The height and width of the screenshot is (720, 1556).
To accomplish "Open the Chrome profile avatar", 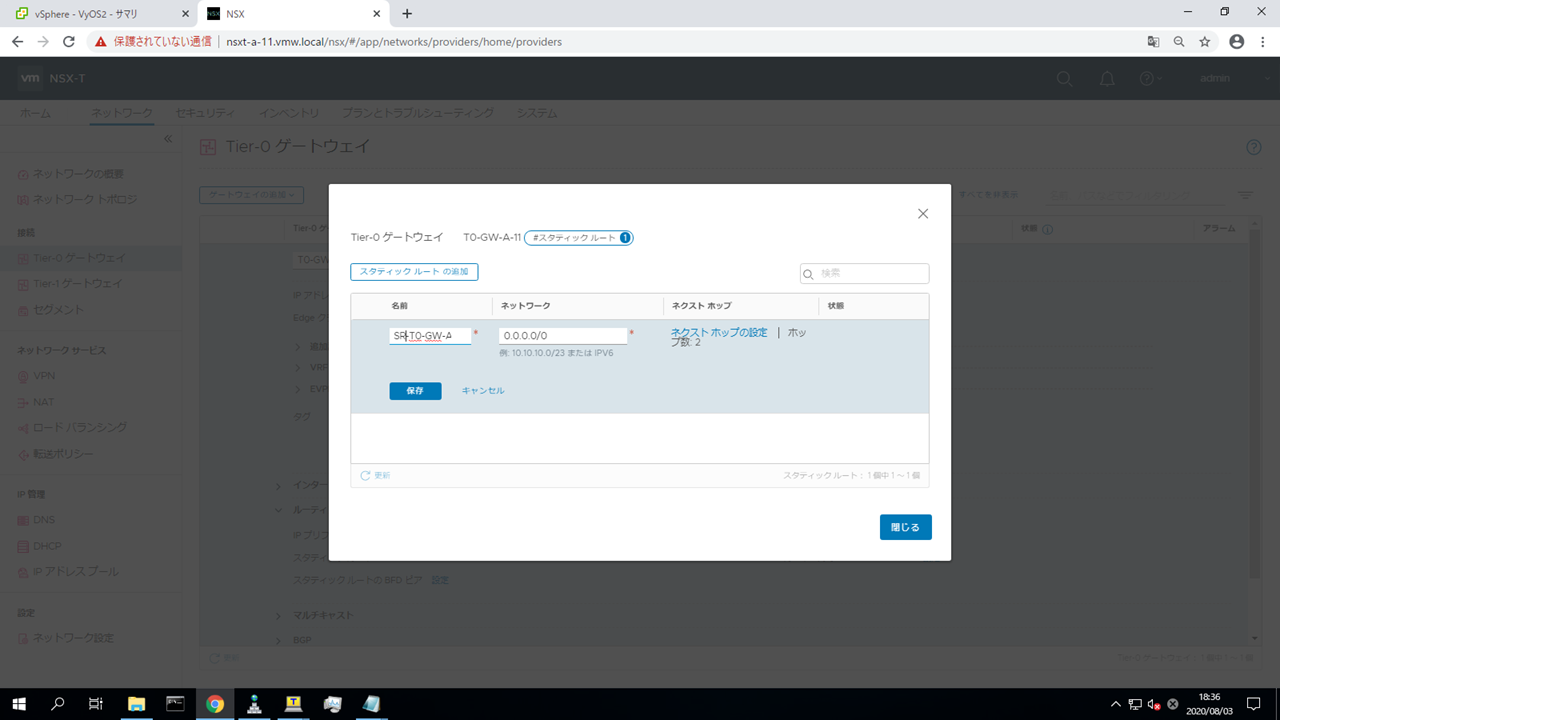I will click(1237, 42).
